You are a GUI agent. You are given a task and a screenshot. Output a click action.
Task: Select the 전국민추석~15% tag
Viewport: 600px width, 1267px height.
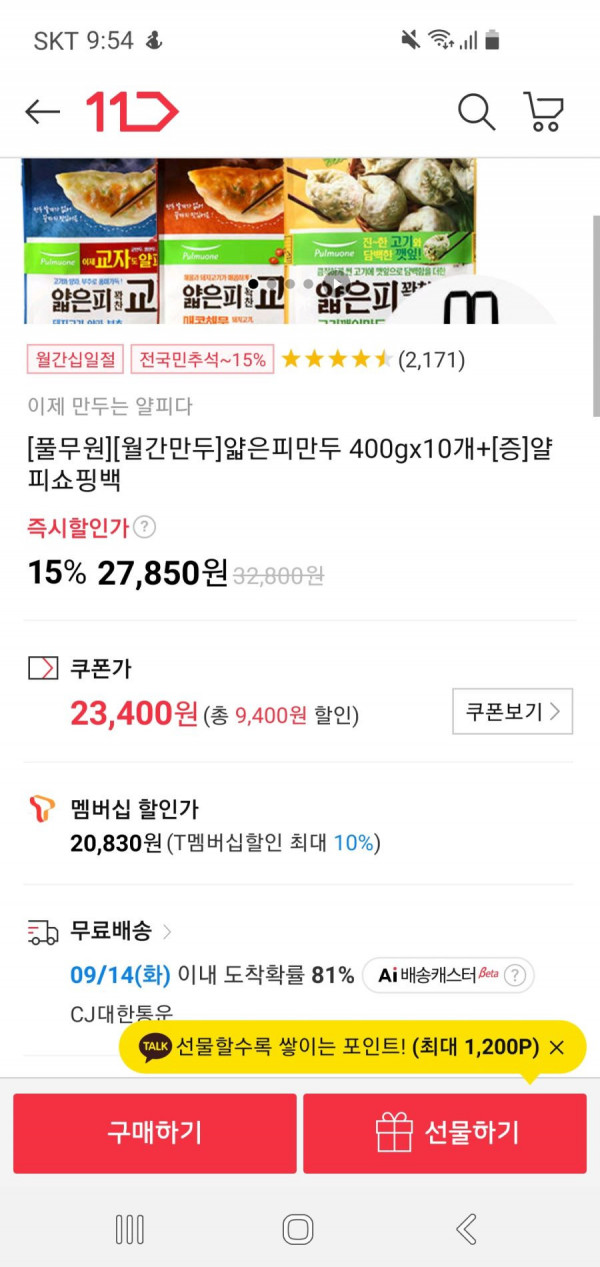tap(202, 359)
